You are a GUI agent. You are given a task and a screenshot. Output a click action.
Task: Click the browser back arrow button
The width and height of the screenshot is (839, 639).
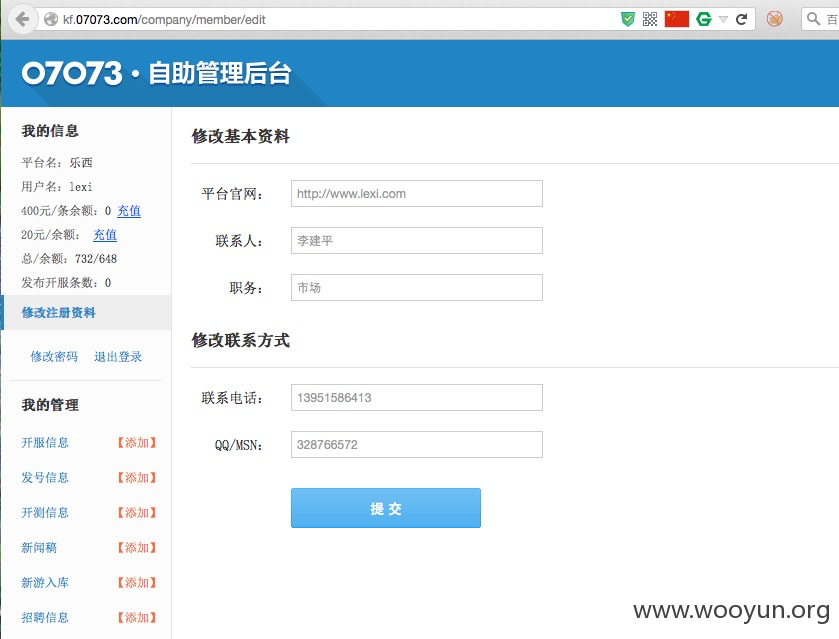coord(22,19)
